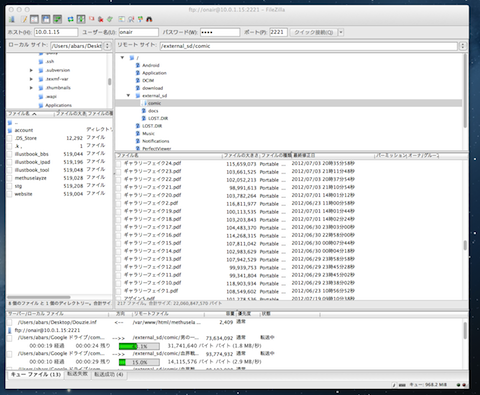The width and height of the screenshot is (480, 395).
Task: Select website in the local file list
Action: 23,194
